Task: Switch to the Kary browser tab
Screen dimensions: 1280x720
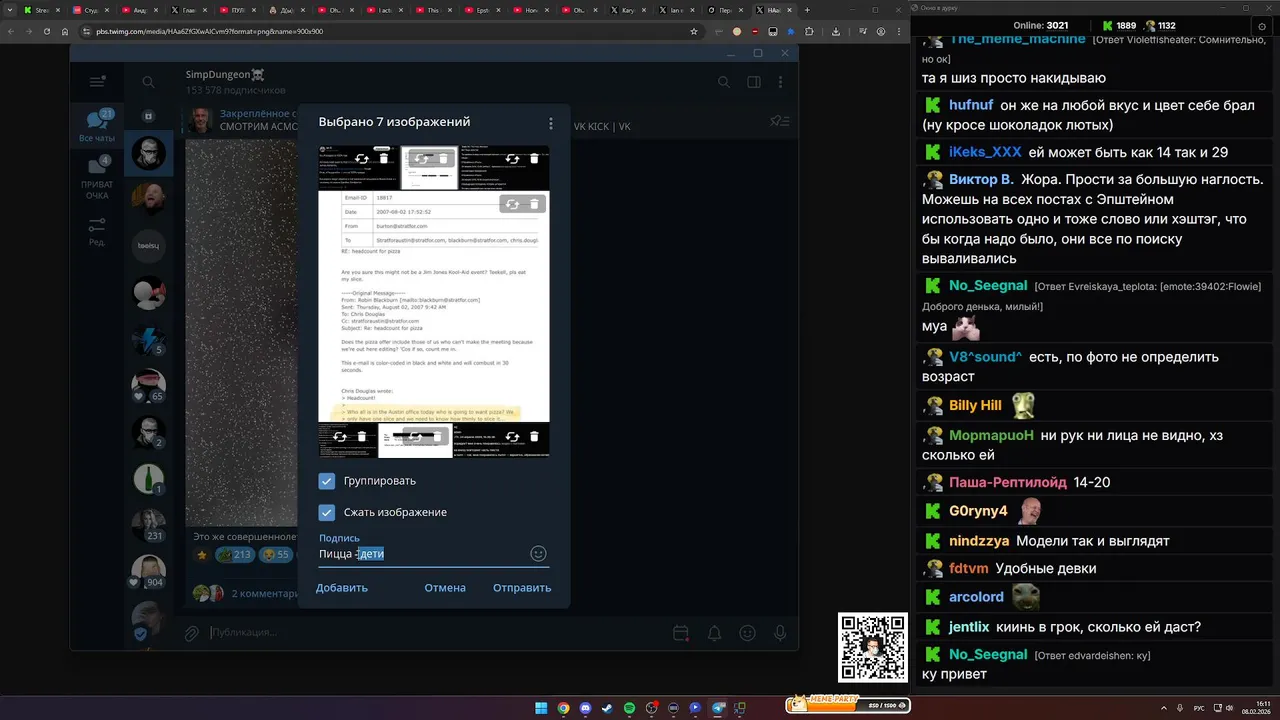Action: click(629, 10)
